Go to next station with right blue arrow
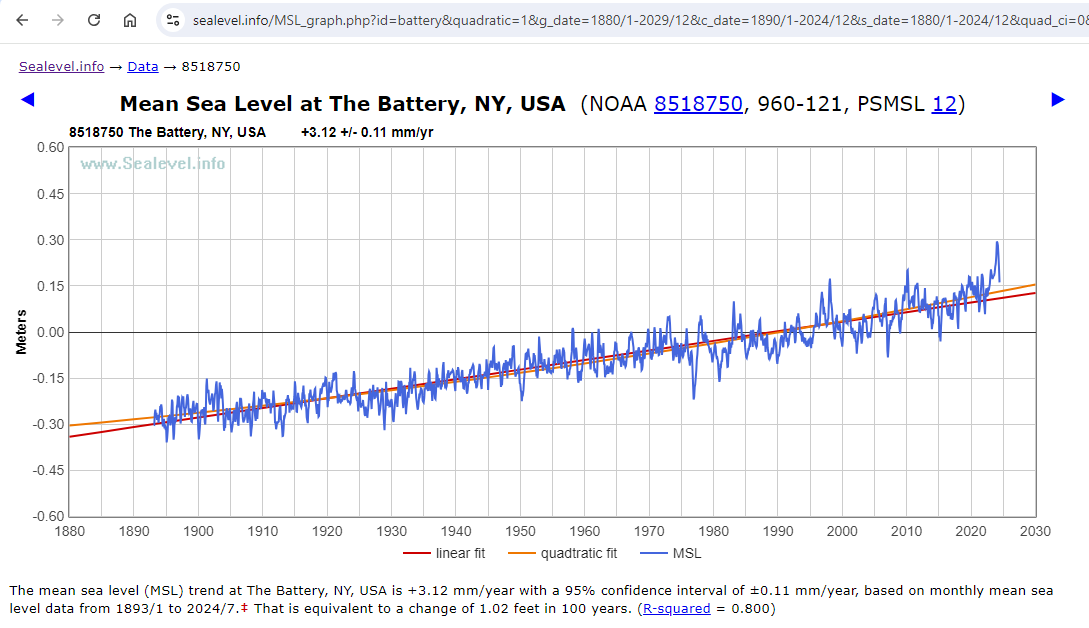Screen dimensions: 1089x628 (x=1058, y=99)
